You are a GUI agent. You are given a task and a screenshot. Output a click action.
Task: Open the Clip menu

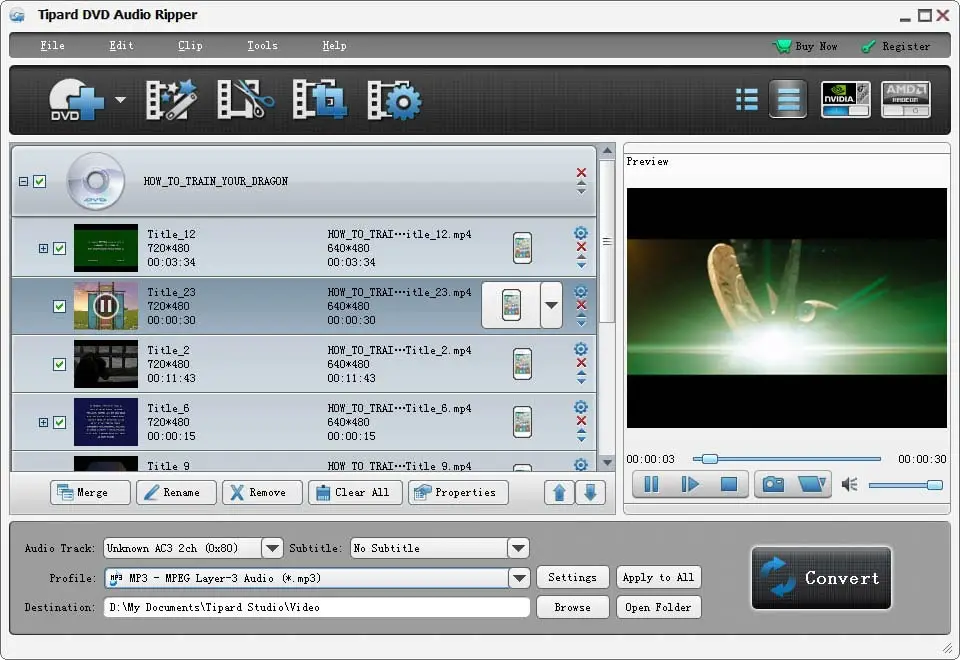pyautogui.click(x=190, y=45)
